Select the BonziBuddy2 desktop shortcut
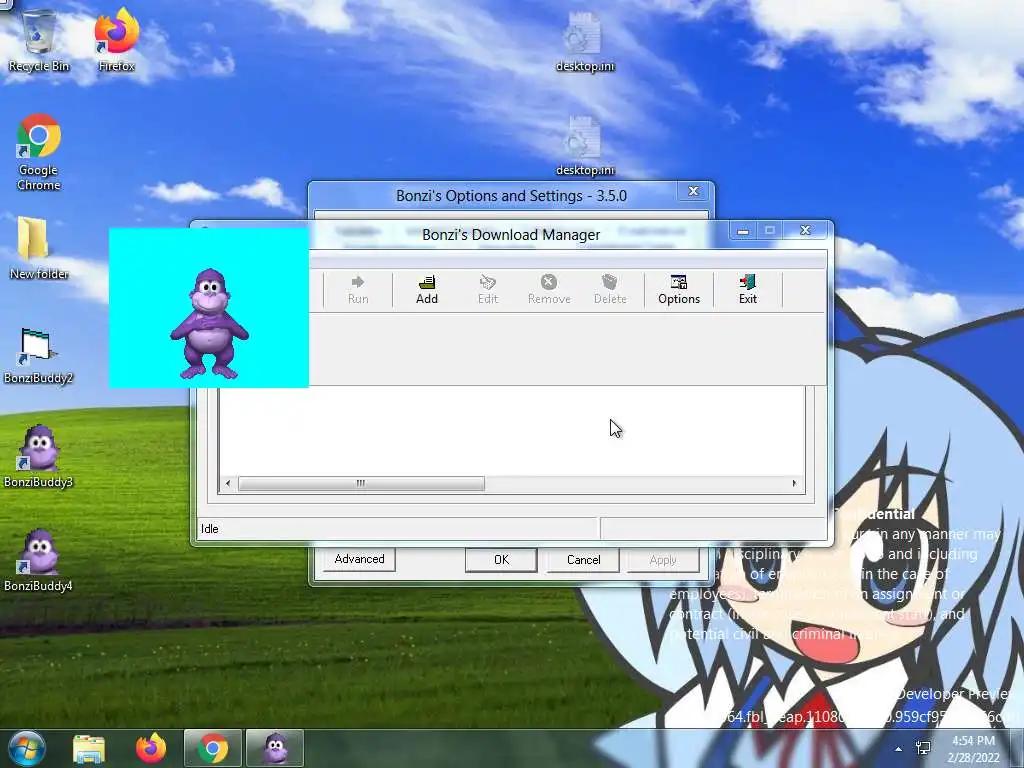 pos(39,355)
